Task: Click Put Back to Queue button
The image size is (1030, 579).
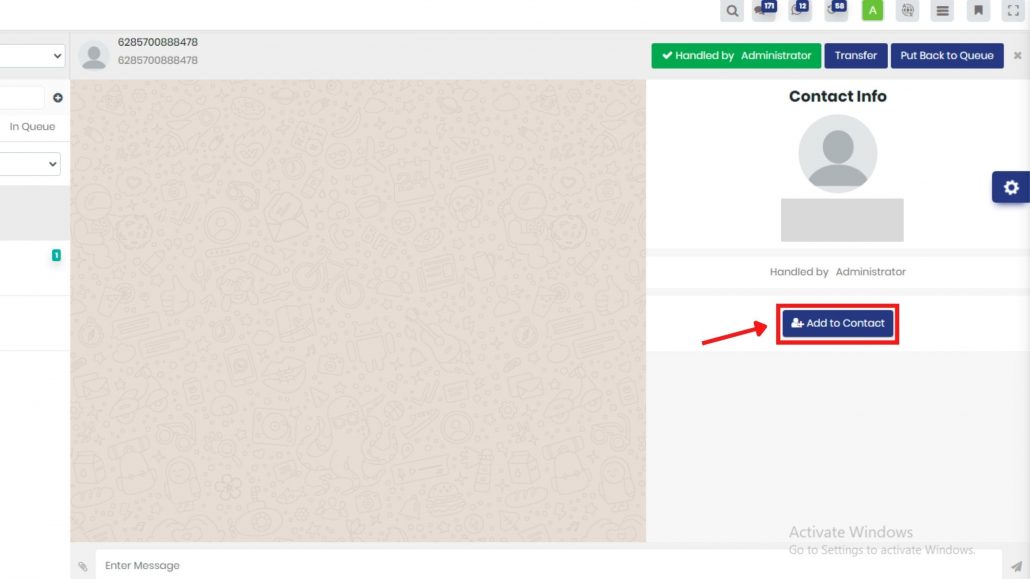Action: 947,56
